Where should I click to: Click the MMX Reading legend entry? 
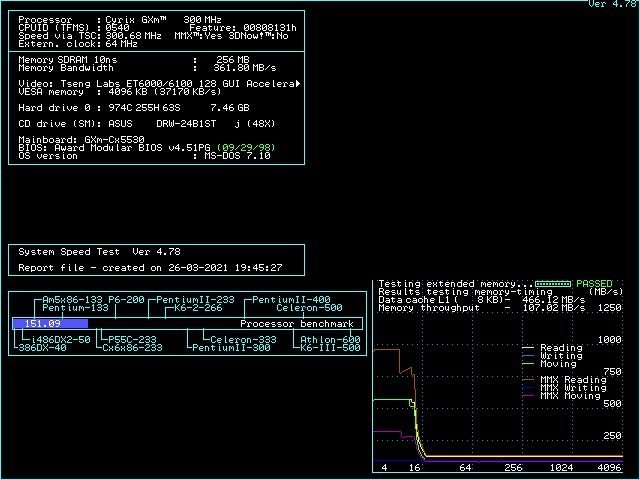click(x=564, y=380)
